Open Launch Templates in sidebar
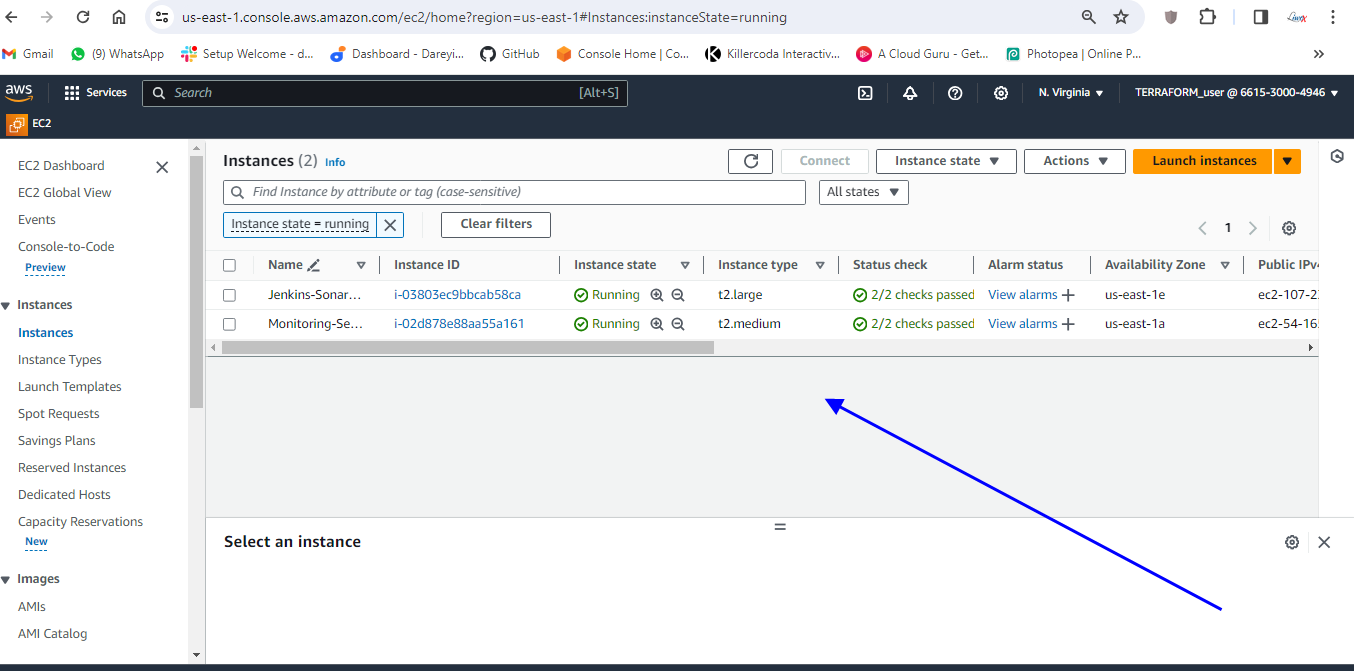This screenshot has height=671, width=1354. [x=70, y=387]
